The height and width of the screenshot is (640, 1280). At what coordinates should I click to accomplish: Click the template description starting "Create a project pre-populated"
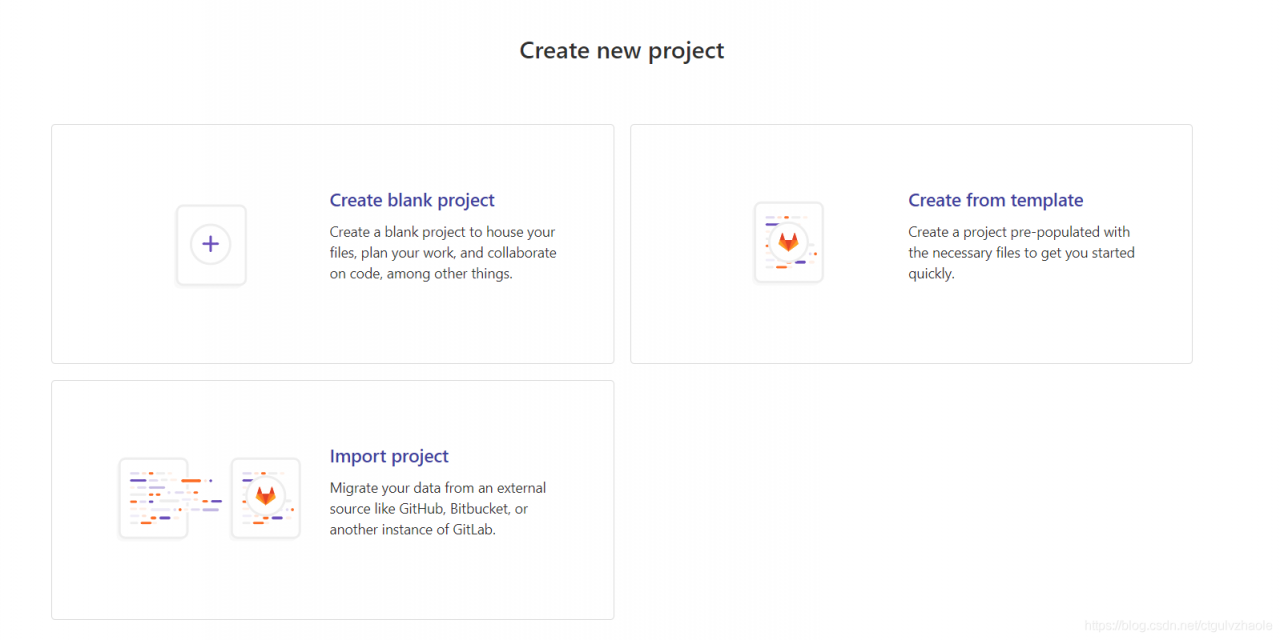(x=1021, y=253)
